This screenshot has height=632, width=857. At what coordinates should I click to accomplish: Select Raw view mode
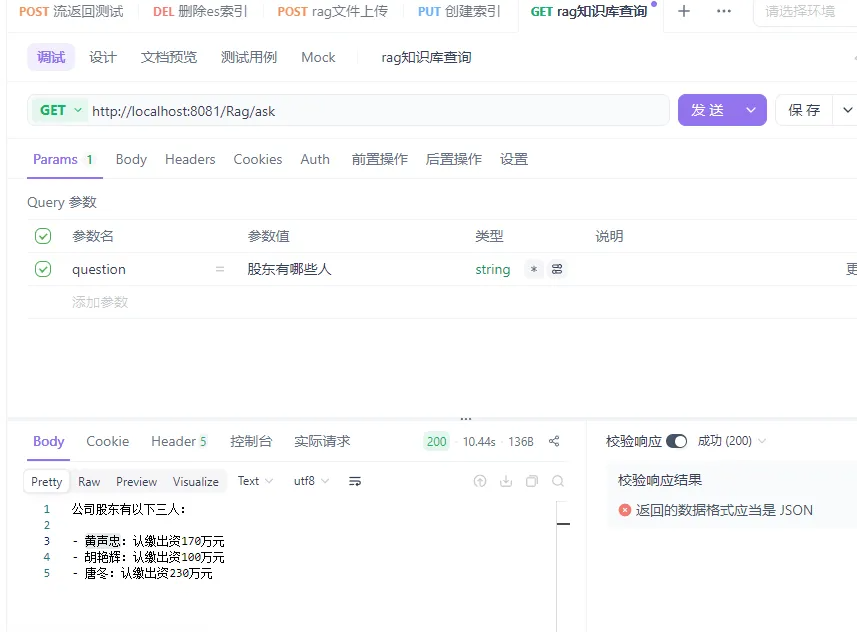coord(89,482)
